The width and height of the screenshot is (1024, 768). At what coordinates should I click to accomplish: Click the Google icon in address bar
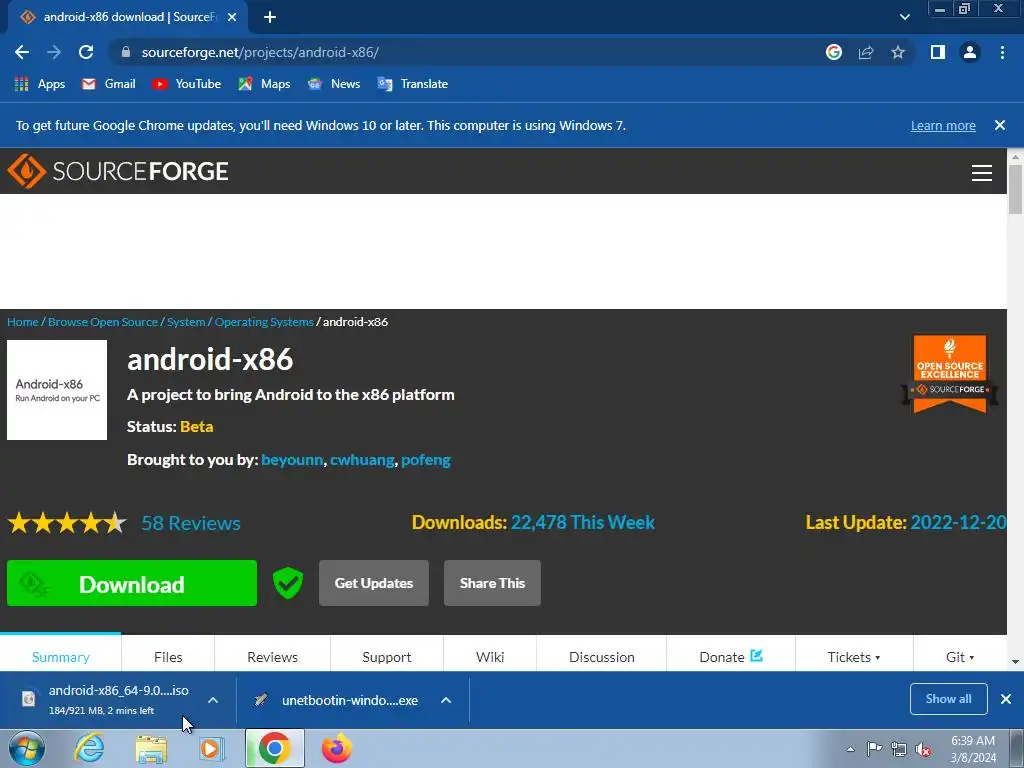click(834, 52)
